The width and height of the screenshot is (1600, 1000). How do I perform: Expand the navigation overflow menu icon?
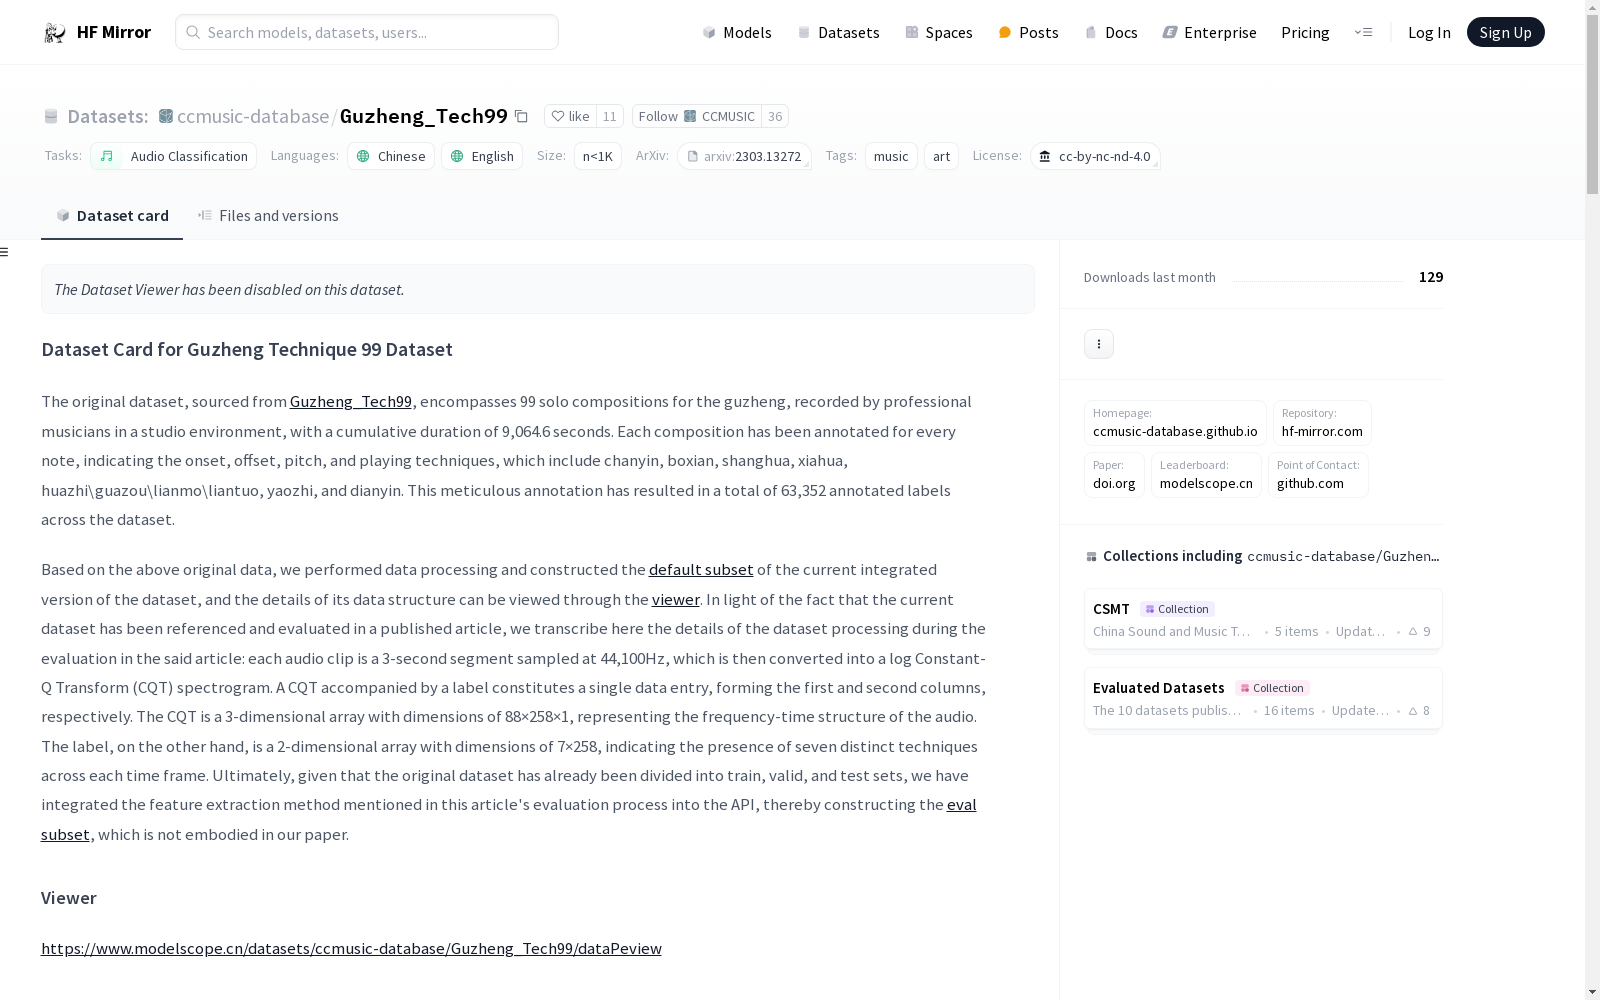coord(1363,32)
